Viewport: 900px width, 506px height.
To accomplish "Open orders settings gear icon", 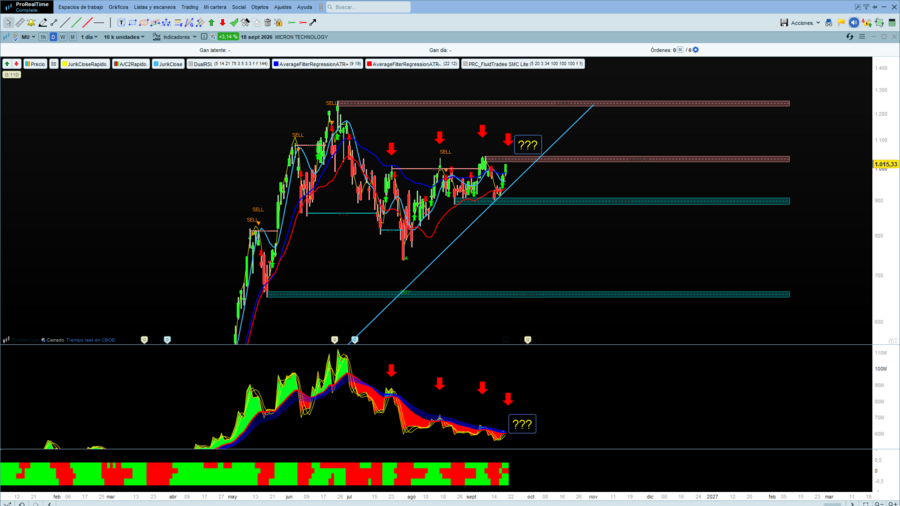I will tap(696, 50).
